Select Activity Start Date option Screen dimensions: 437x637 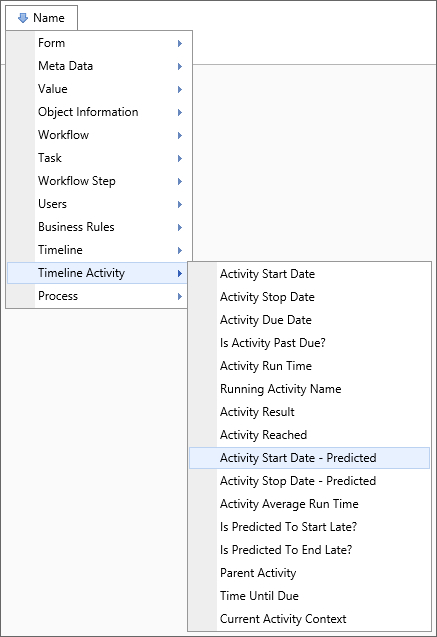tap(309, 274)
